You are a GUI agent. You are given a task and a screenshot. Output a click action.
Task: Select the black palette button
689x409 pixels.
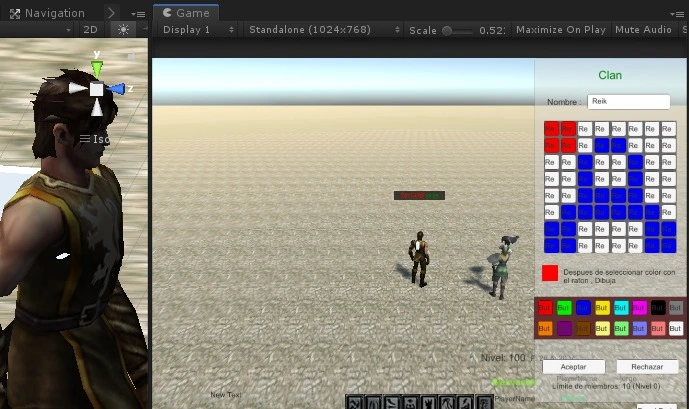(657, 308)
